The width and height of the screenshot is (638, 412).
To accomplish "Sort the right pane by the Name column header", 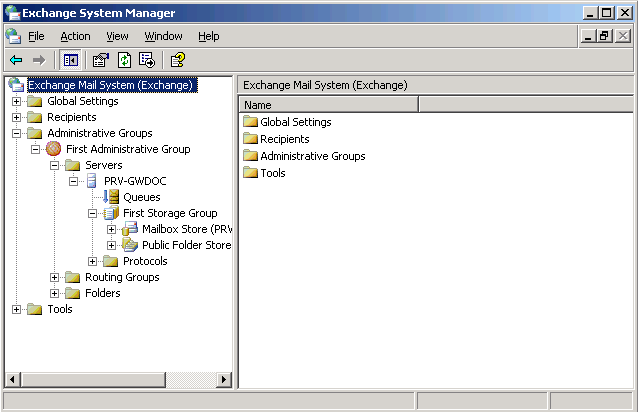I will click(328, 105).
